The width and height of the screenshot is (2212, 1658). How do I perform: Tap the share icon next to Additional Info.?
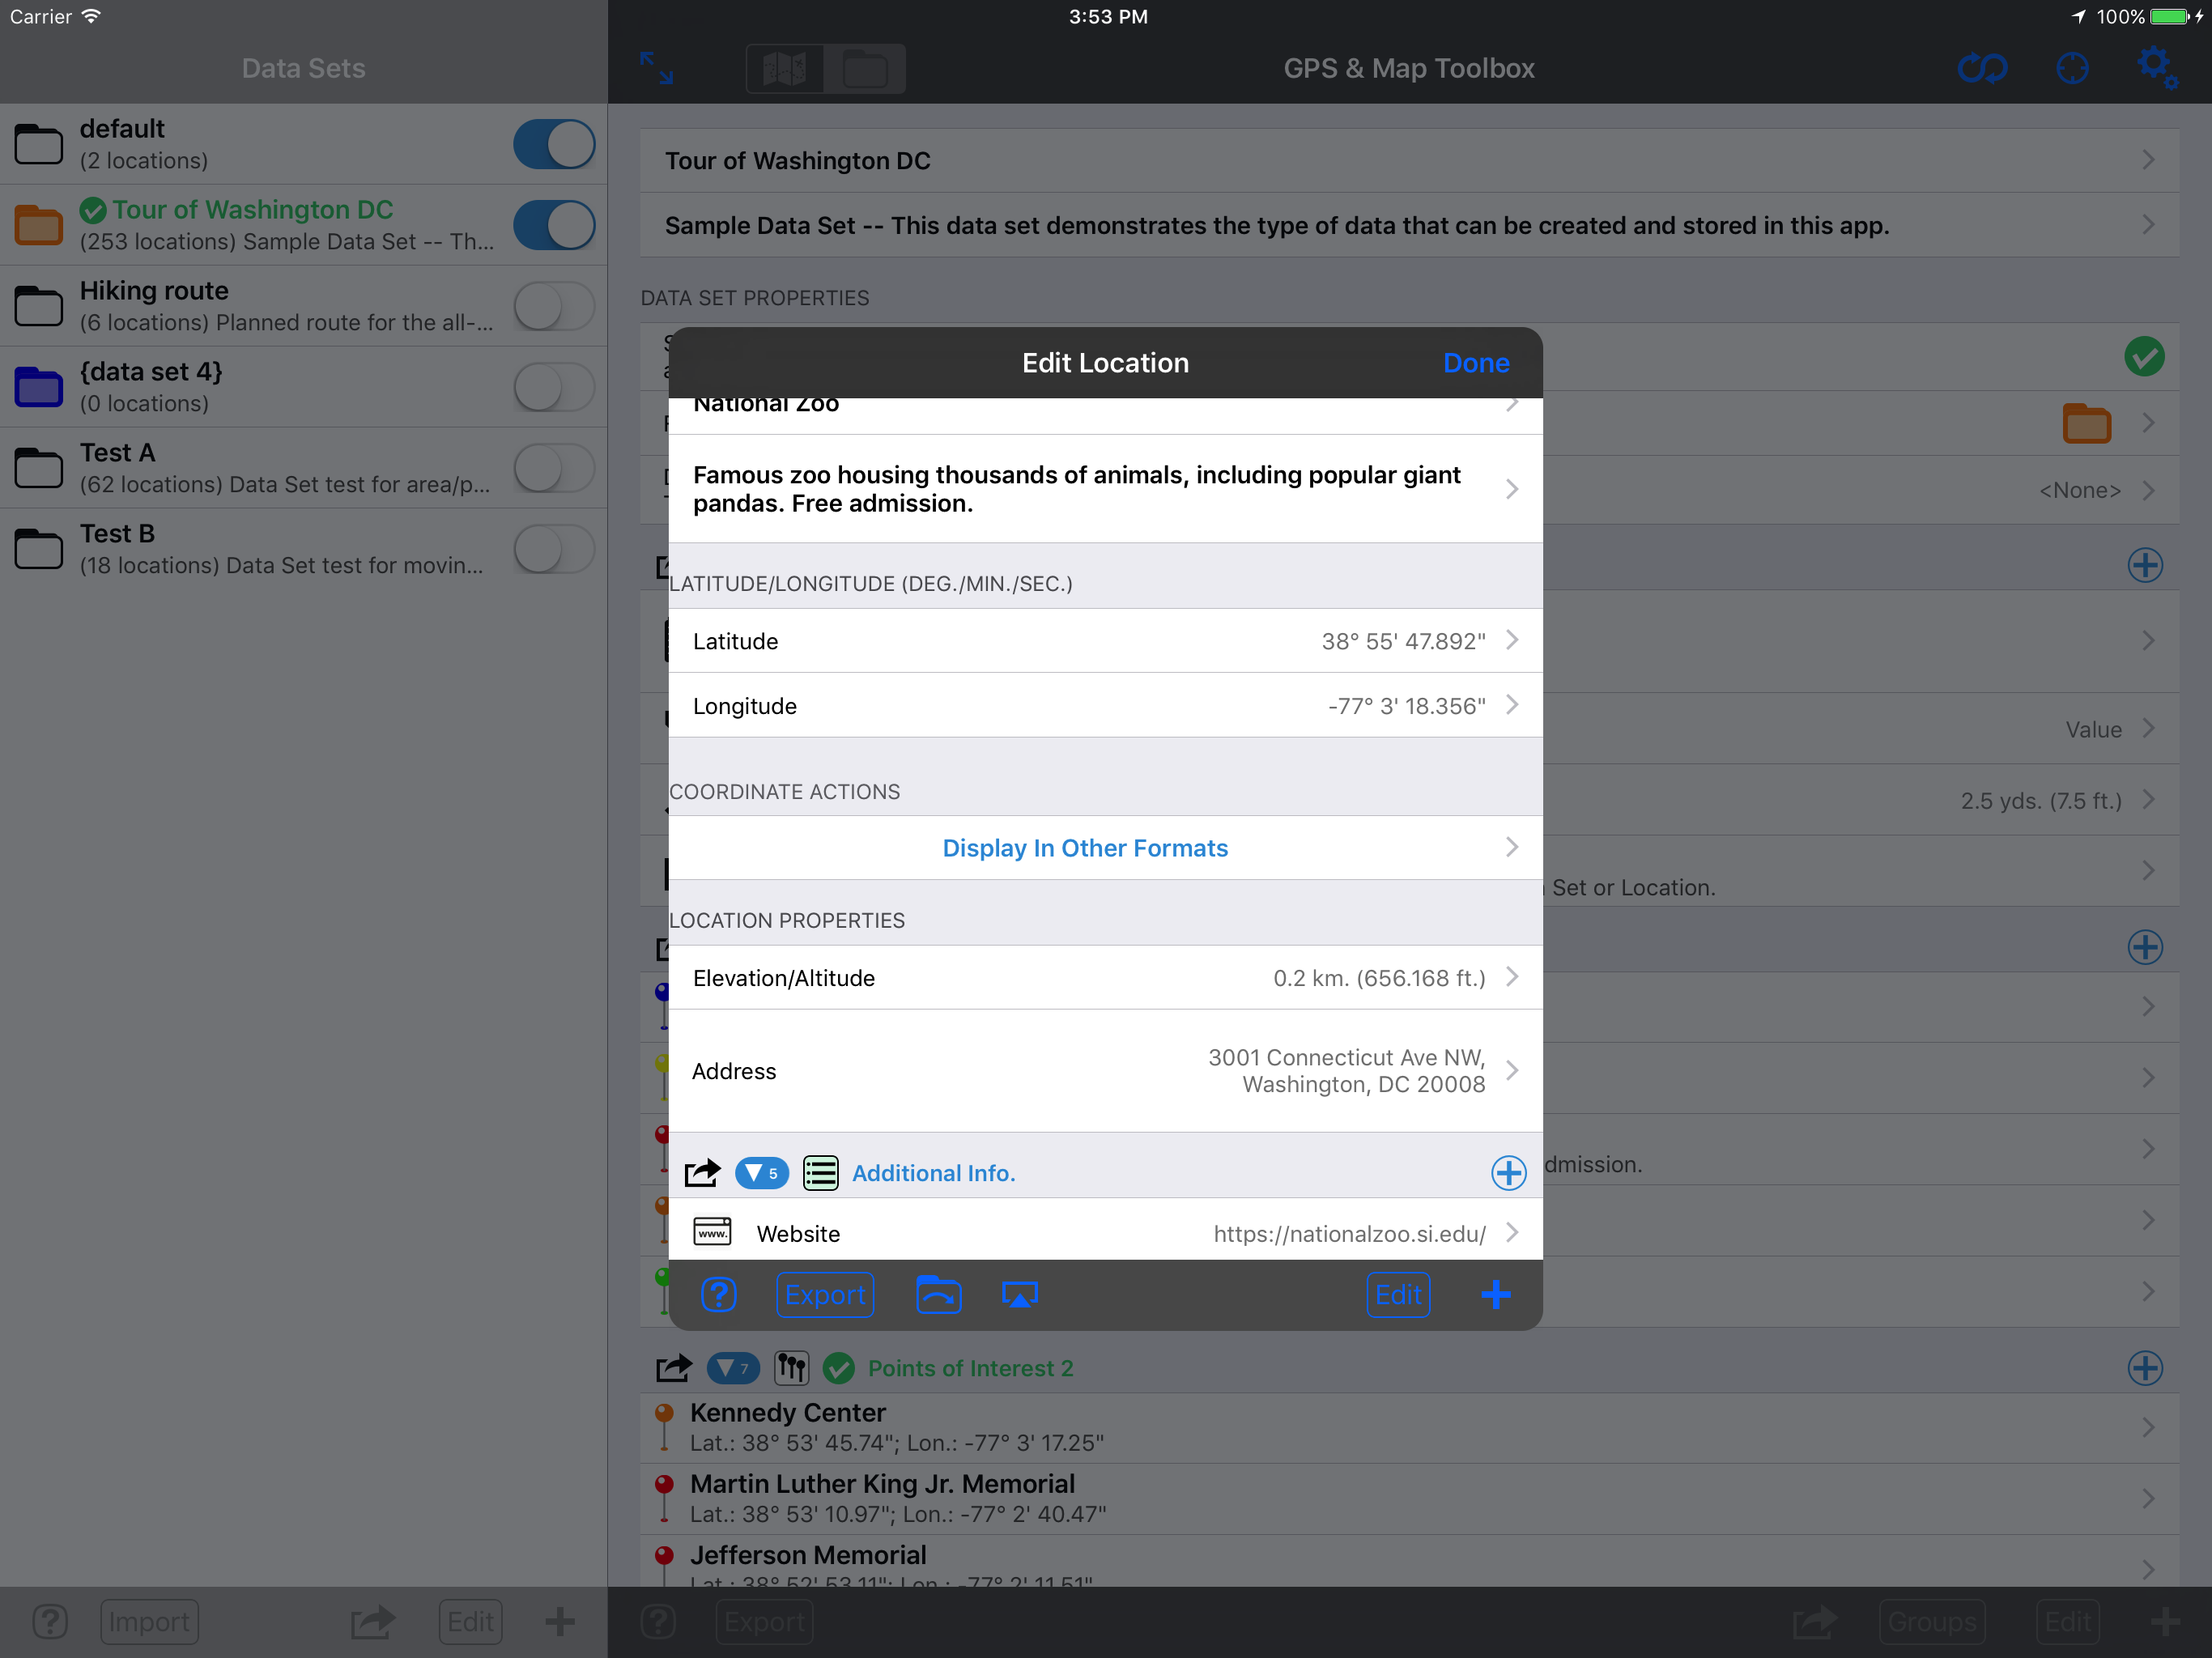702,1173
